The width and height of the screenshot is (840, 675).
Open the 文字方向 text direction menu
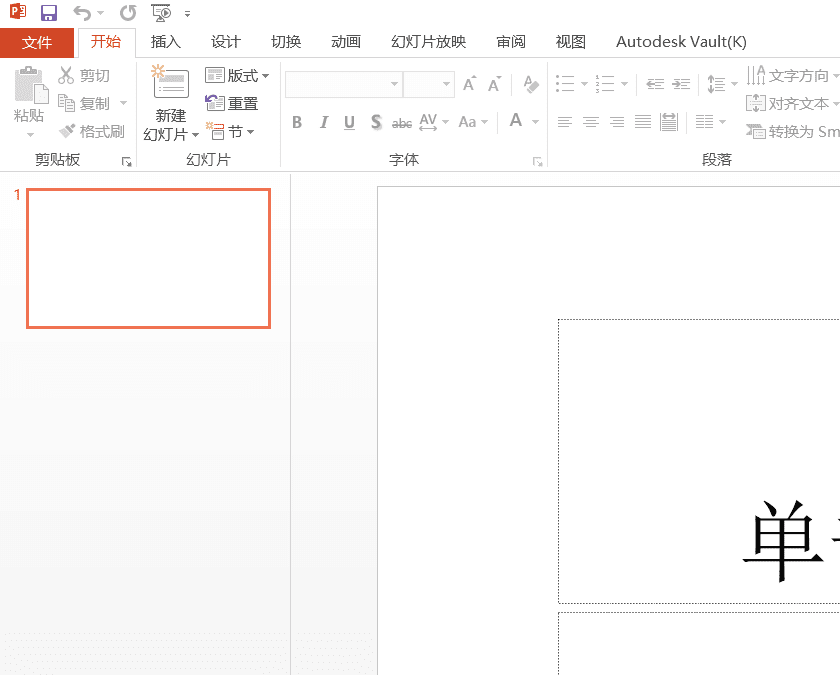(x=793, y=76)
